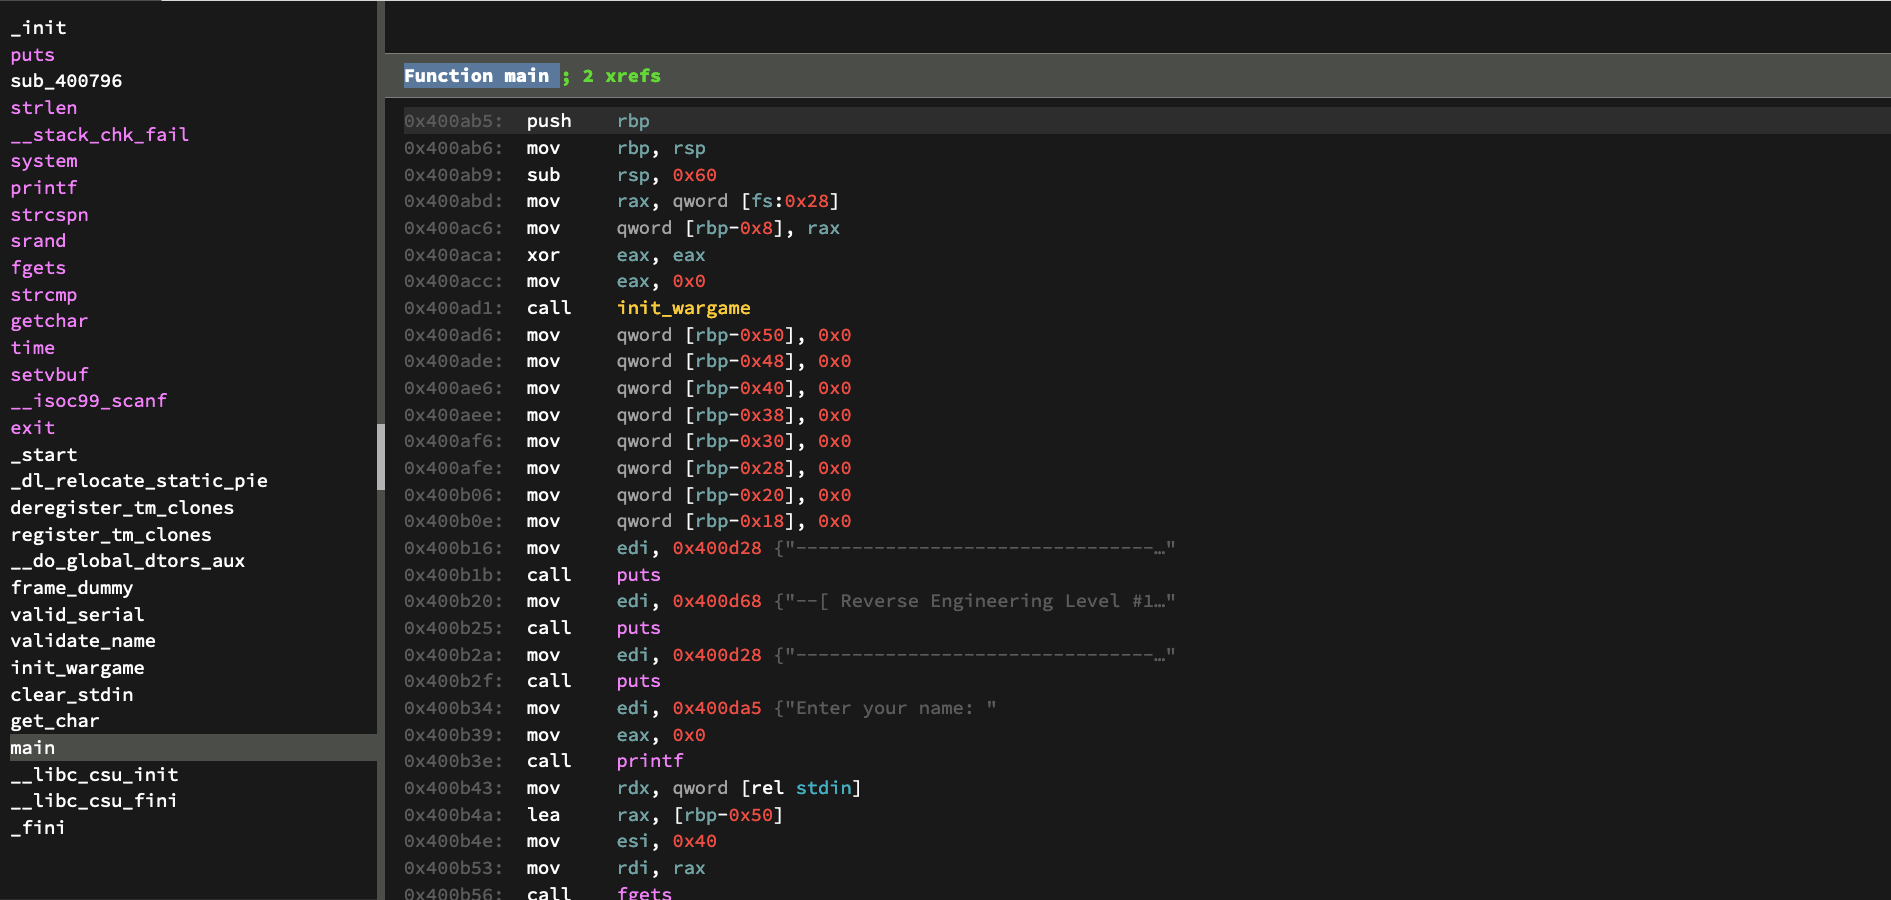Open __isoc99_scanf function entry
The height and width of the screenshot is (900, 1891).
click(x=88, y=401)
